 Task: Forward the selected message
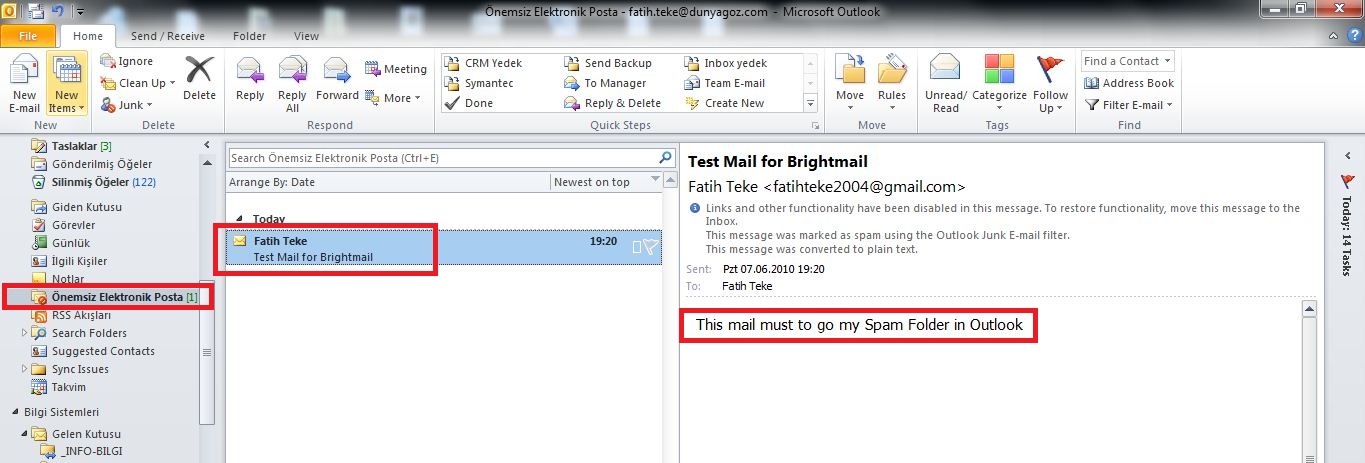coord(337,78)
